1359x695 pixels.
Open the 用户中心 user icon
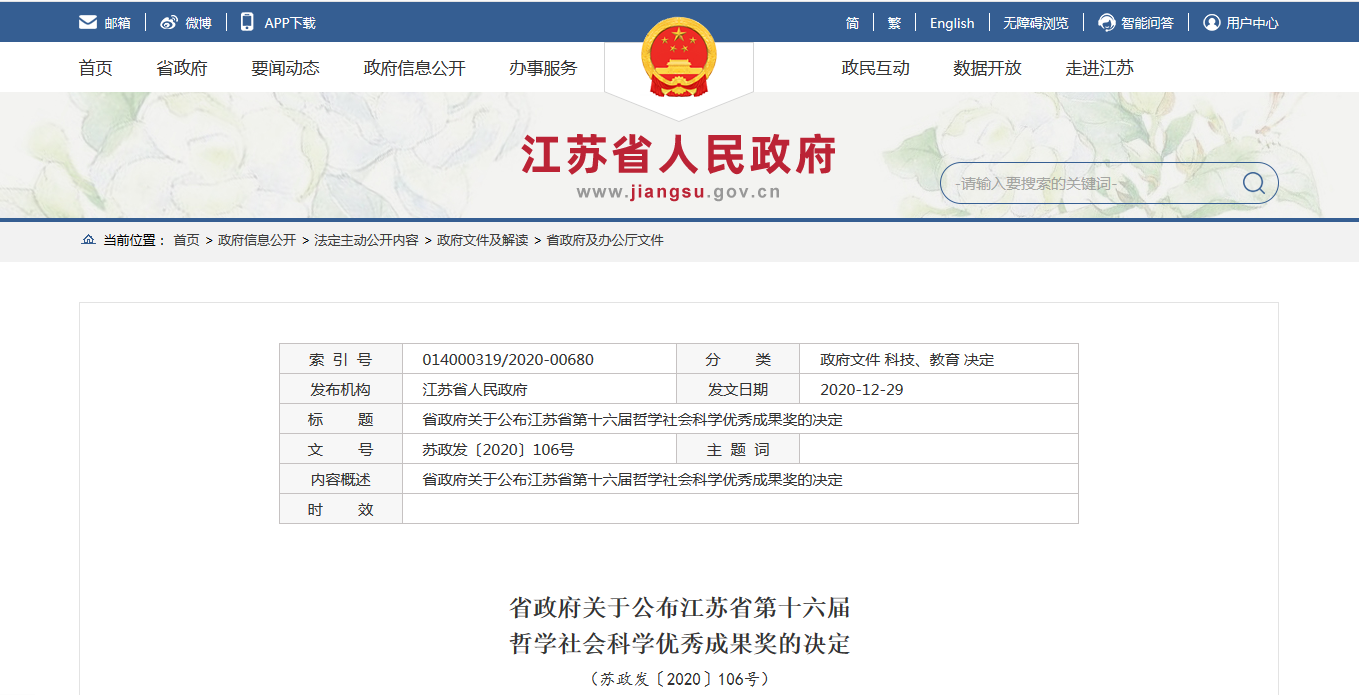coord(1212,22)
